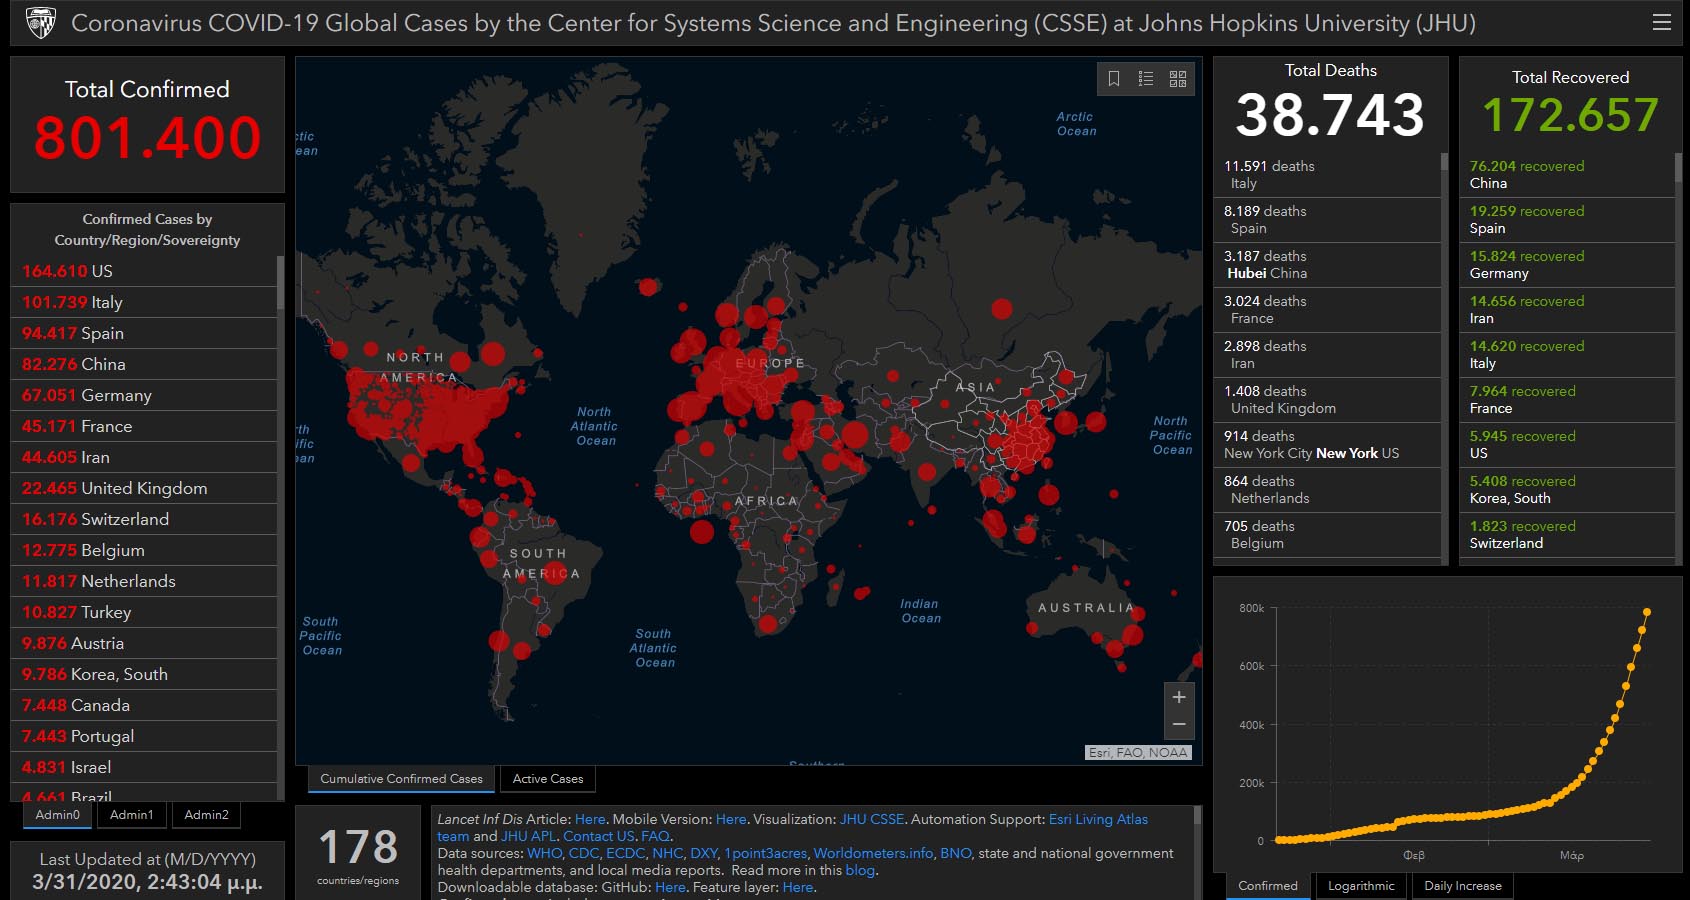The height and width of the screenshot is (900, 1690).
Task: Show the Daily Increase chart tab
Action: (1463, 886)
